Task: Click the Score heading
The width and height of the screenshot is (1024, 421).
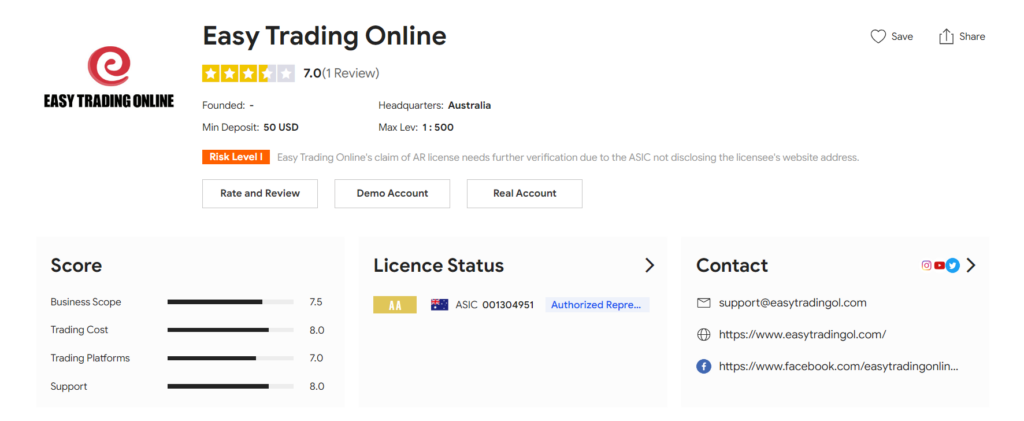Action: click(76, 266)
